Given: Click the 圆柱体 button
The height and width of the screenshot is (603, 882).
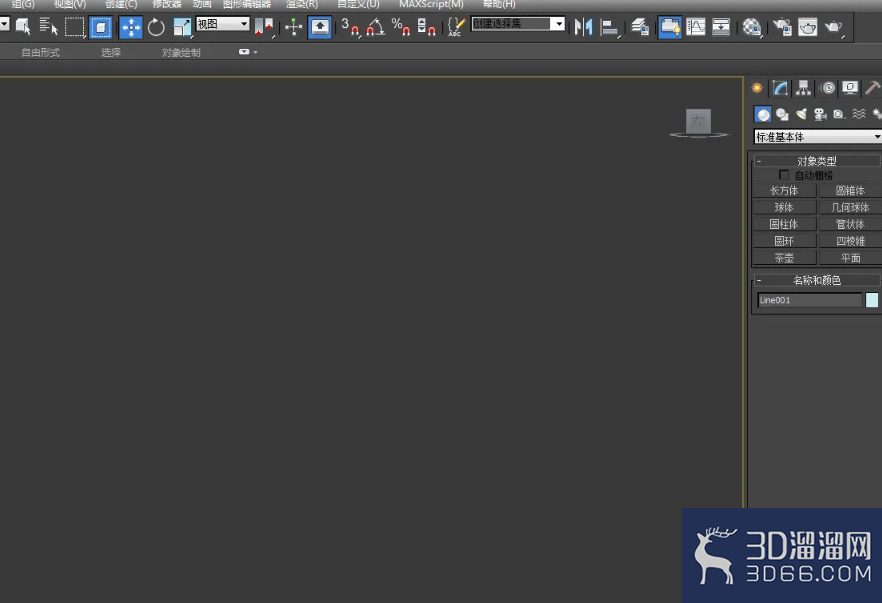Looking at the screenshot, I should pyautogui.click(x=784, y=224).
